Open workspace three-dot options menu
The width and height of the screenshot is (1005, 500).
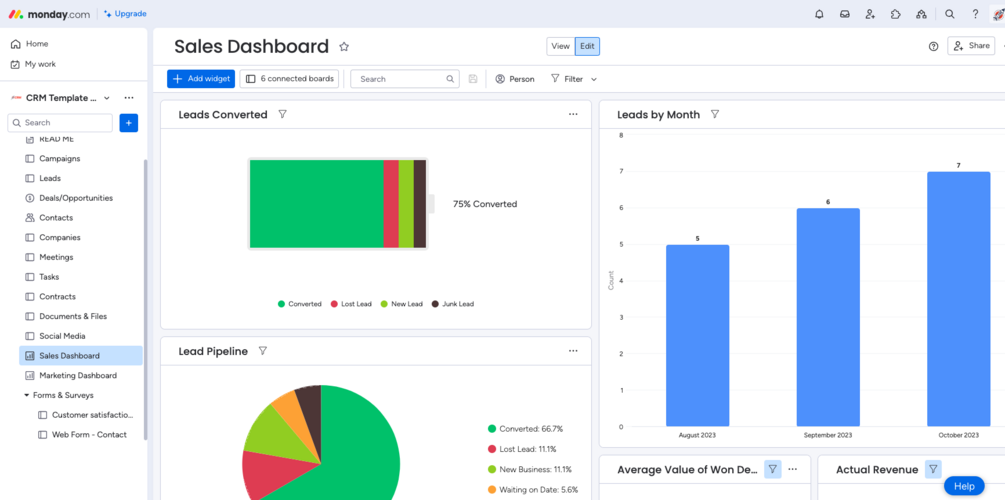(x=129, y=98)
